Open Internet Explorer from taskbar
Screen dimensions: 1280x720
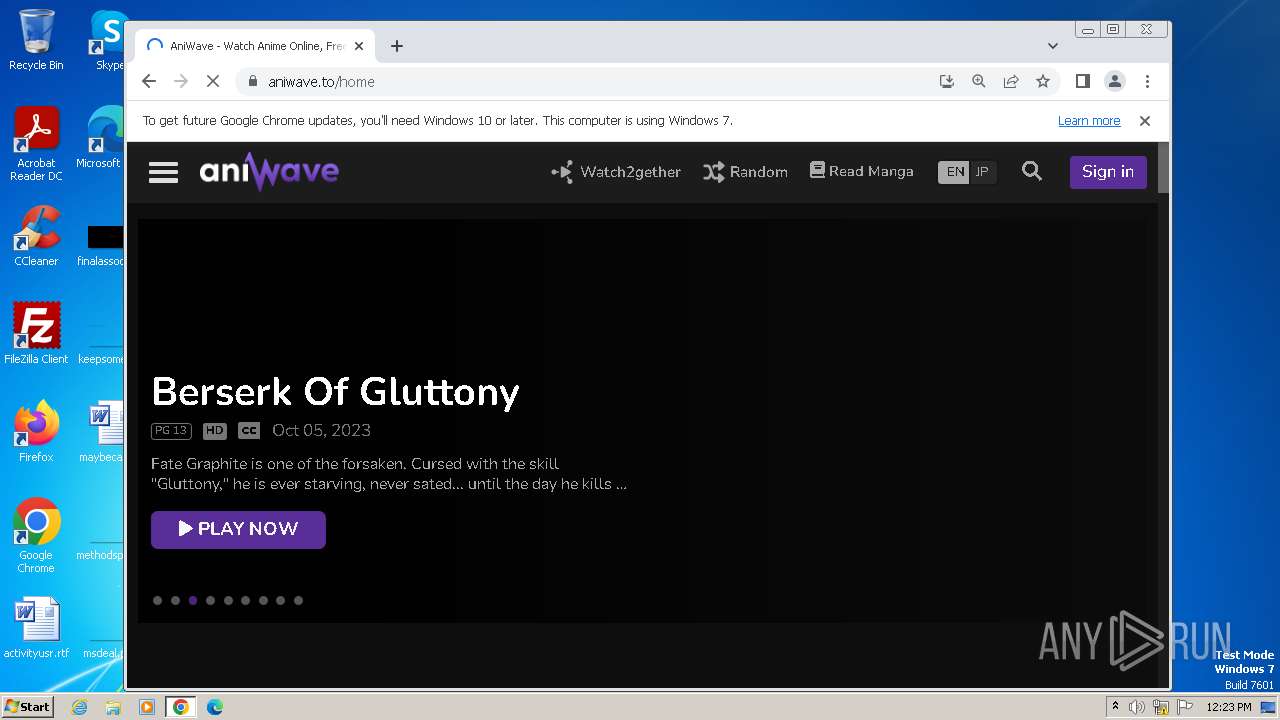[79, 707]
